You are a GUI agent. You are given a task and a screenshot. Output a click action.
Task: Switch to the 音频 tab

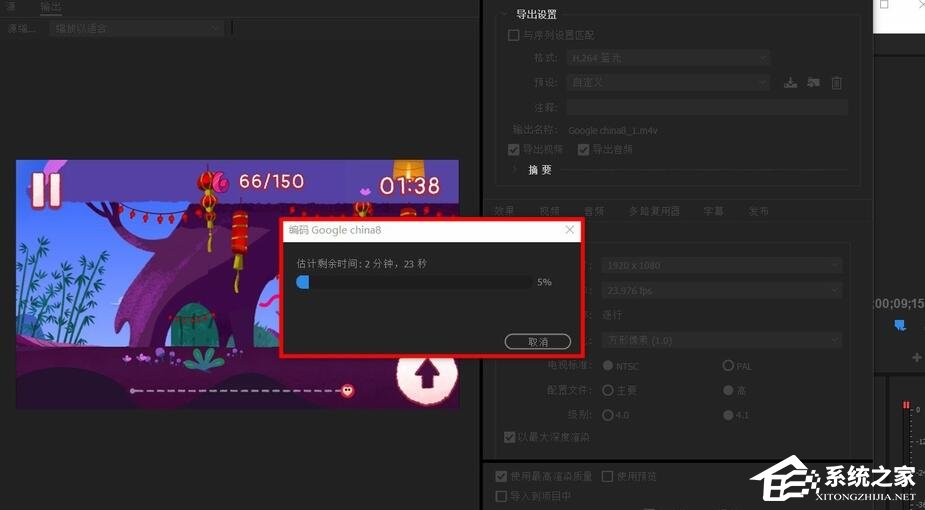(594, 211)
